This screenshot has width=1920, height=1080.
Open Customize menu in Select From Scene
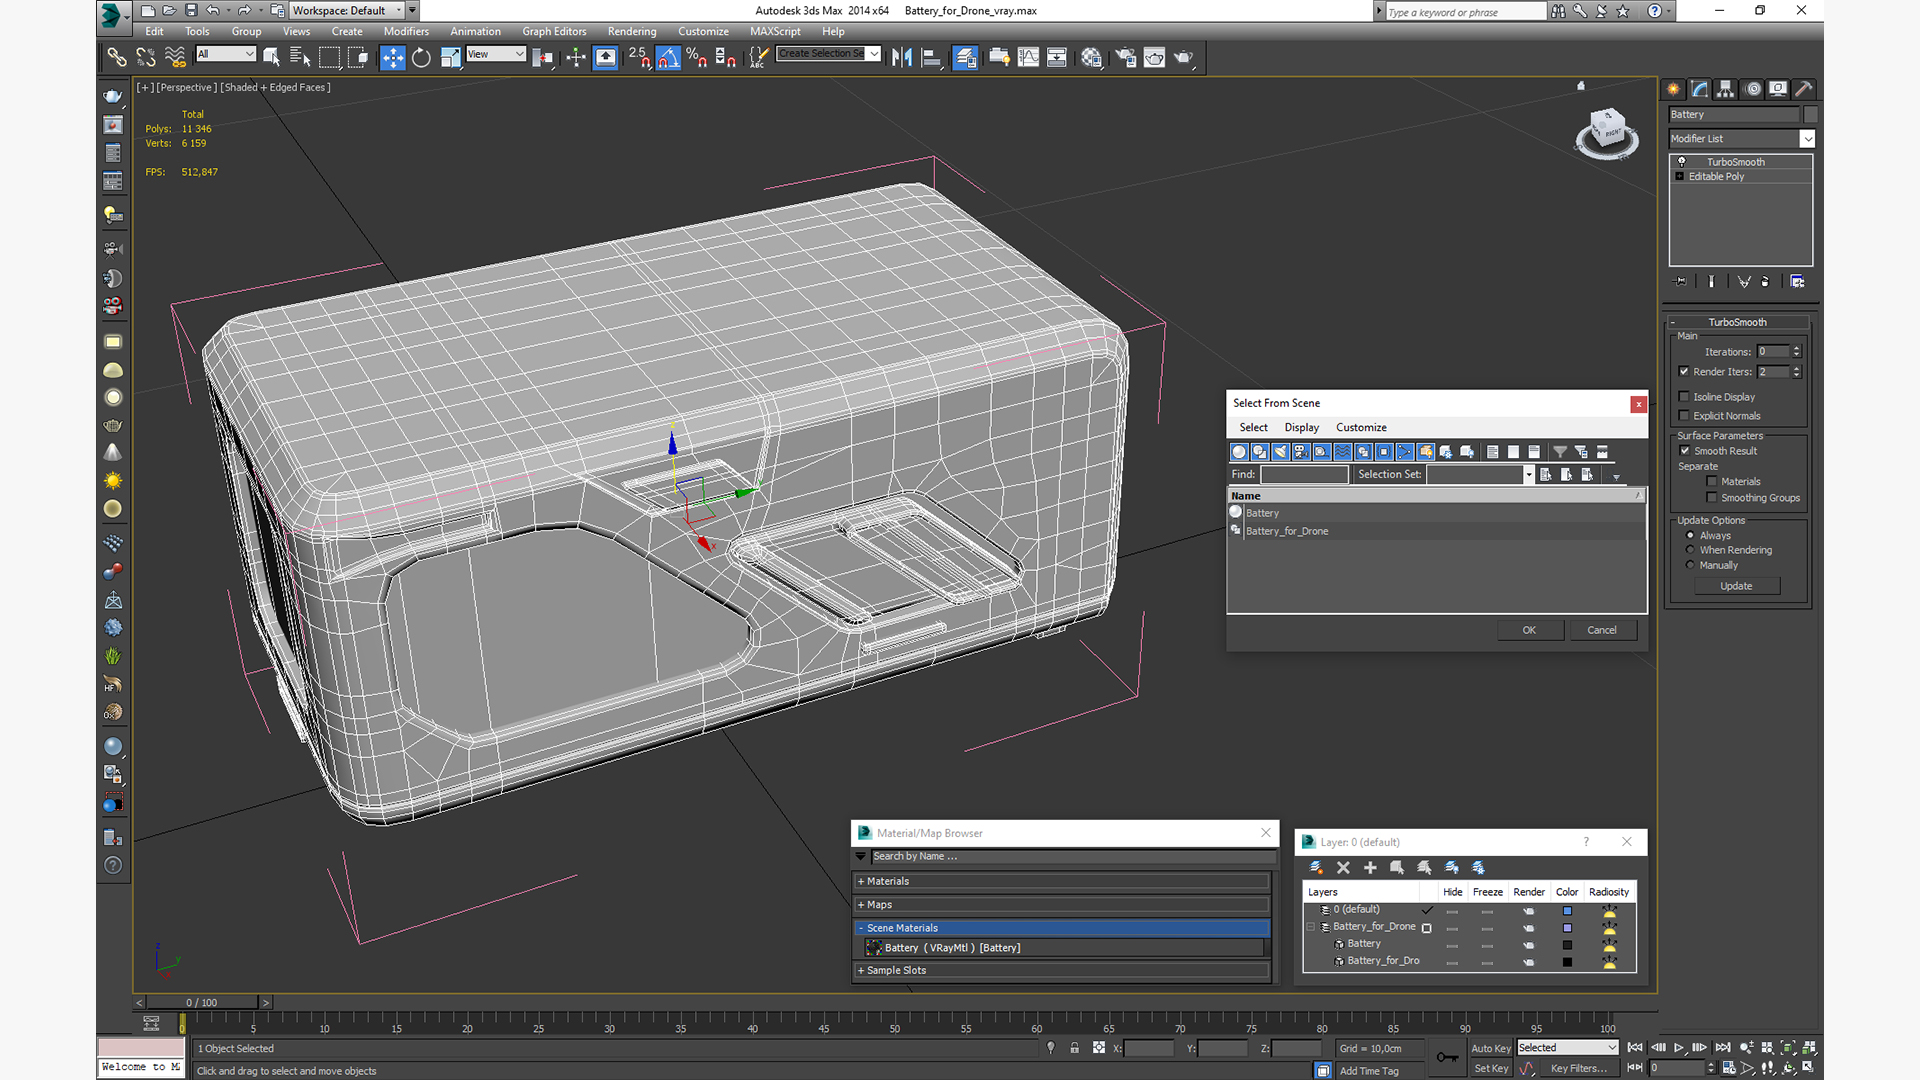point(1361,428)
